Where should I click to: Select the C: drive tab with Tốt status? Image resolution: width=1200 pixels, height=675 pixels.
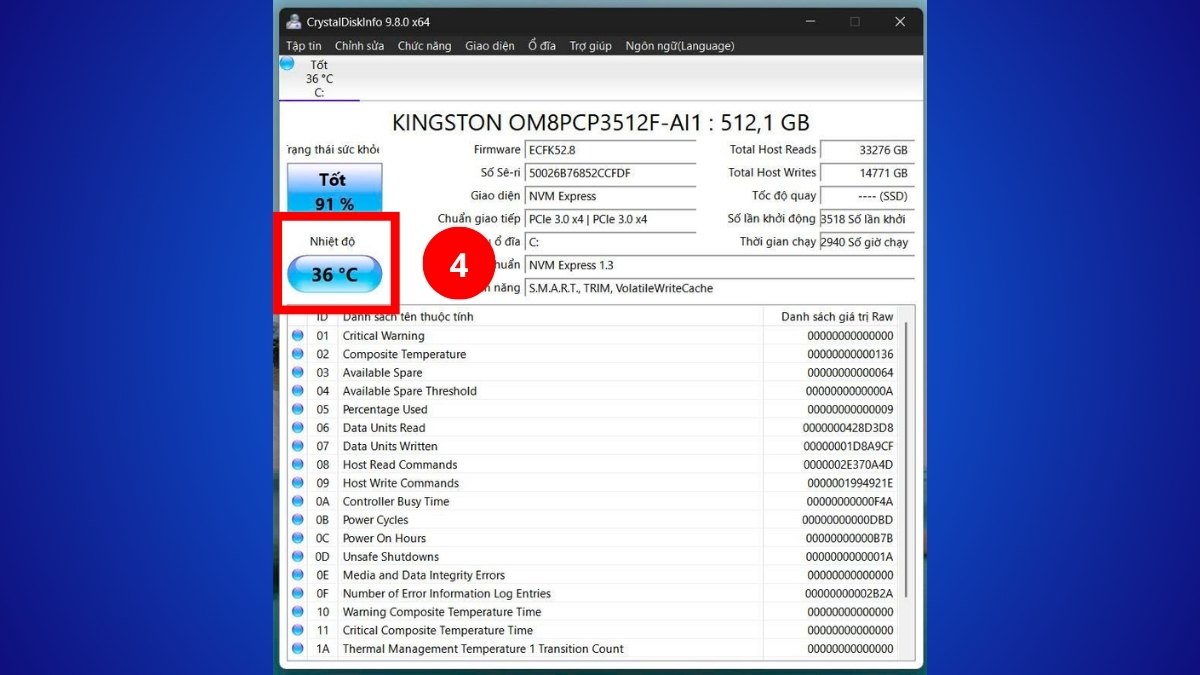tap(319, 78)
